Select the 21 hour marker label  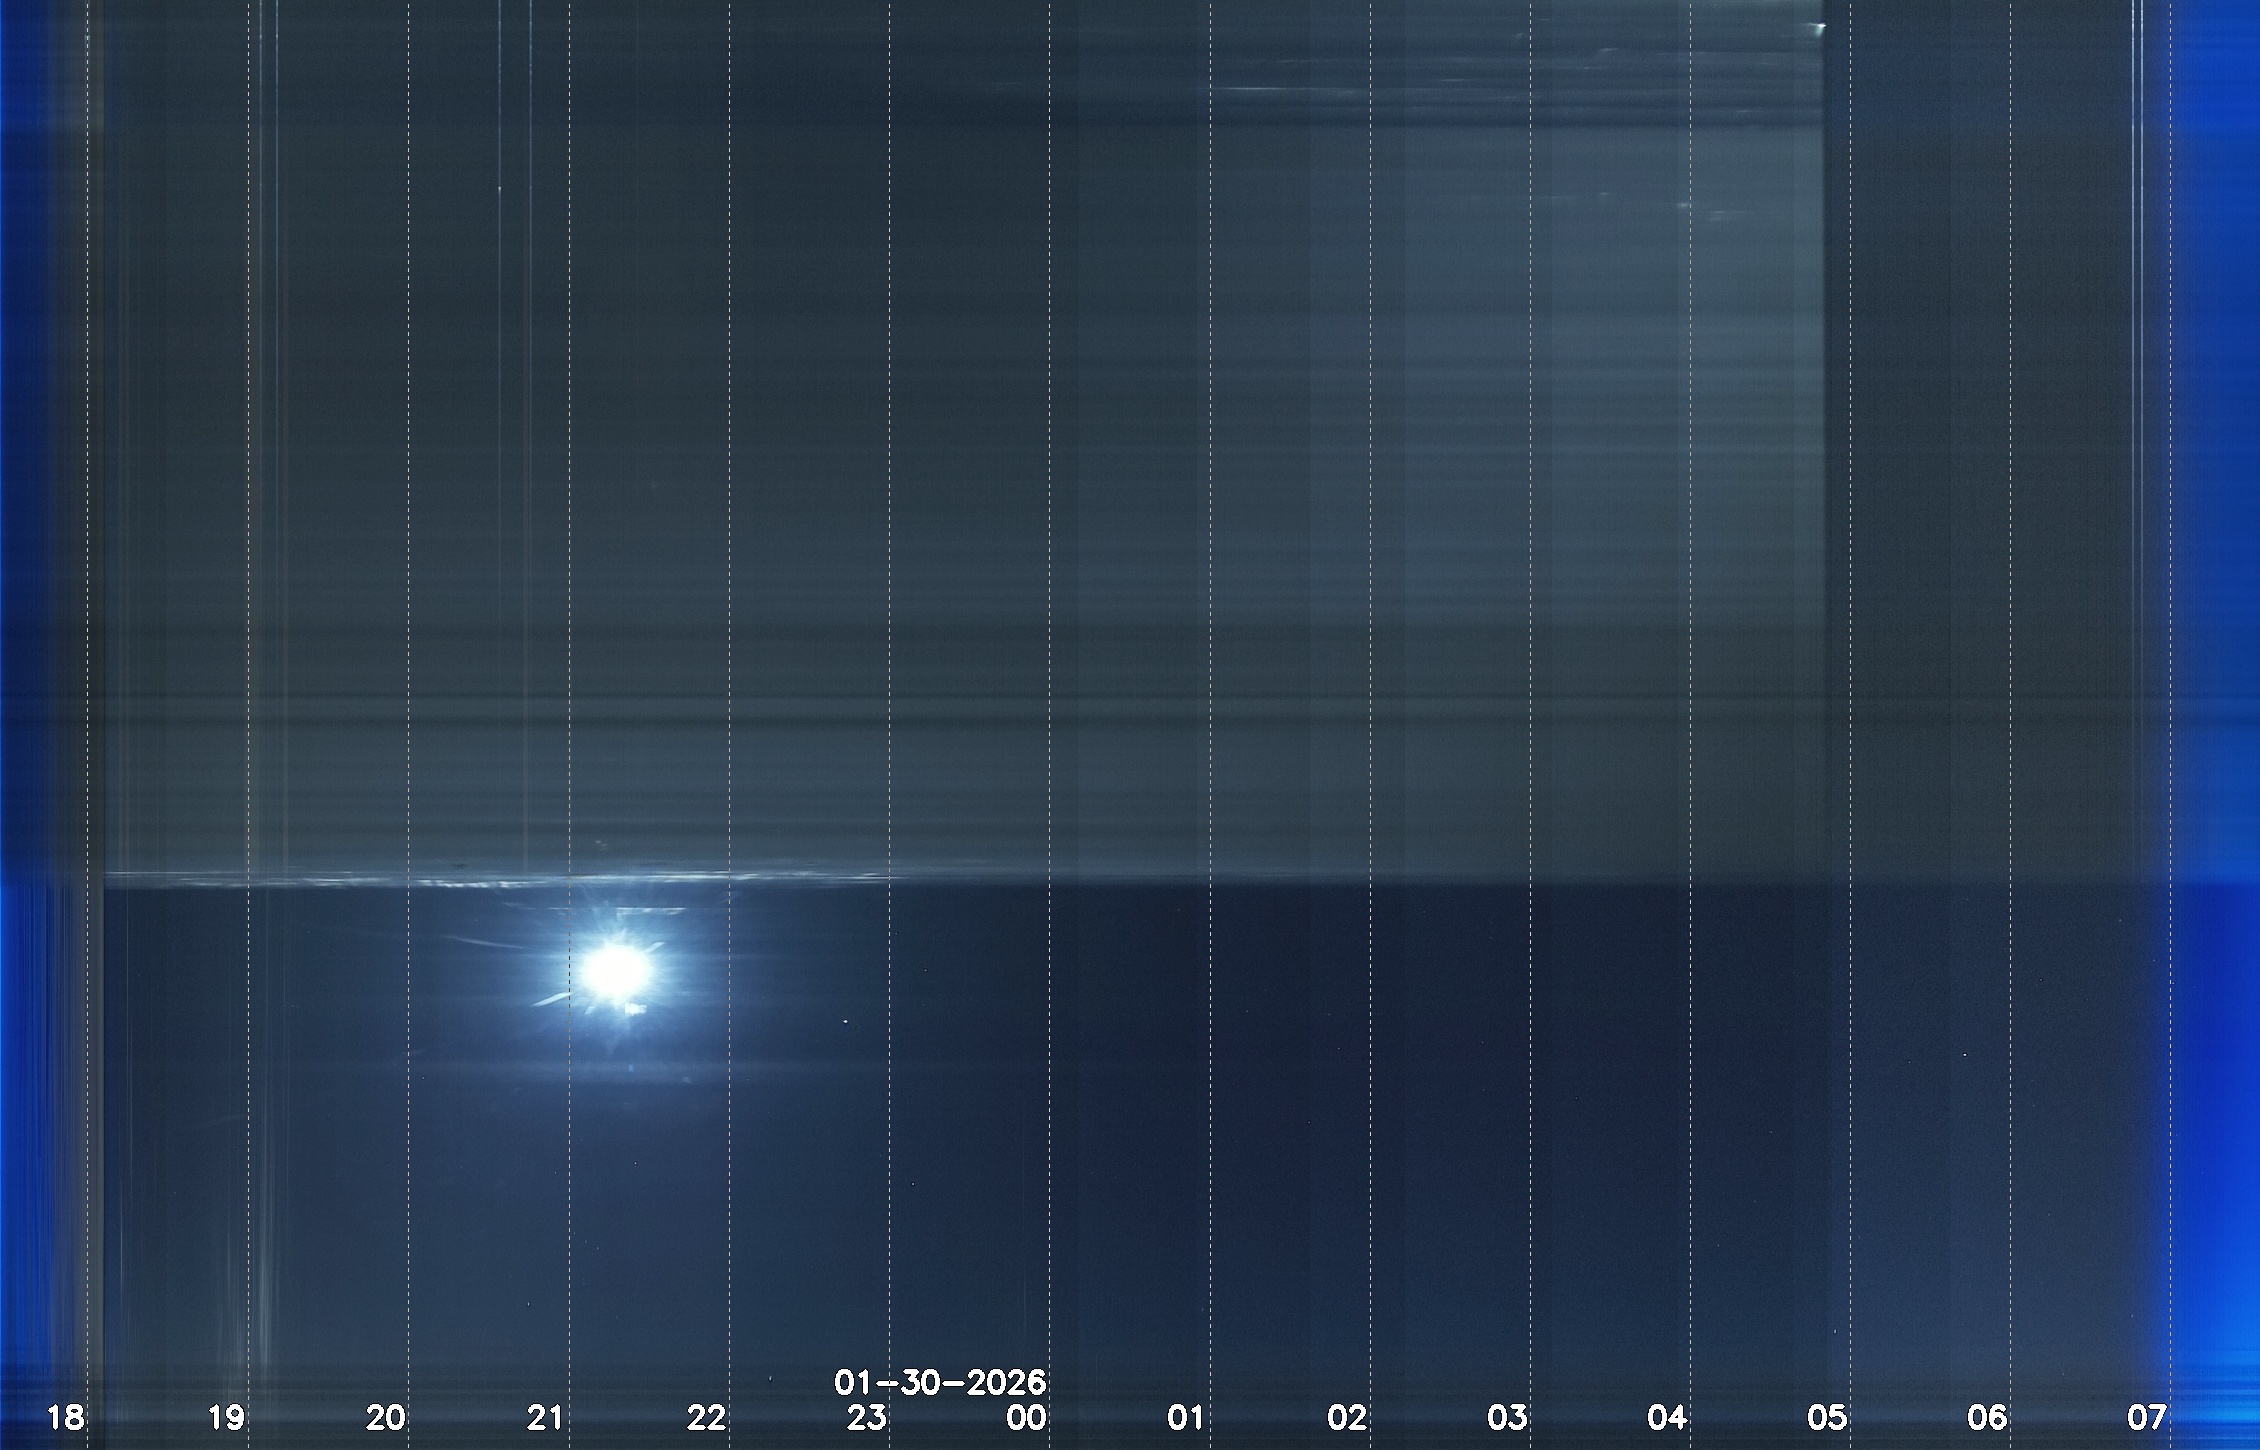pos(546,1418)
